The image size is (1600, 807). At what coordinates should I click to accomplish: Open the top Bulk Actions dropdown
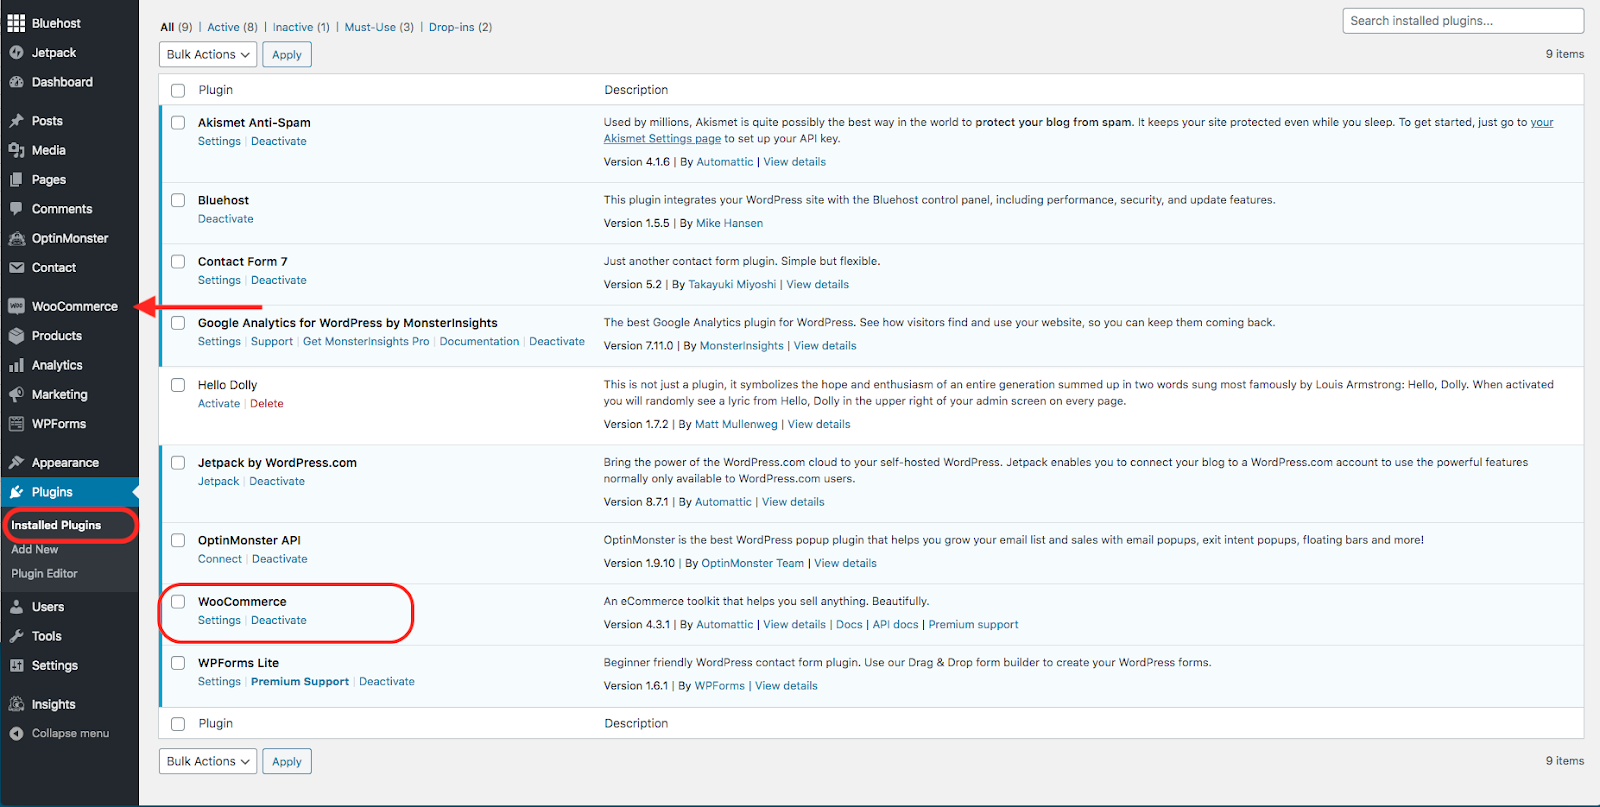click(208, 54)
